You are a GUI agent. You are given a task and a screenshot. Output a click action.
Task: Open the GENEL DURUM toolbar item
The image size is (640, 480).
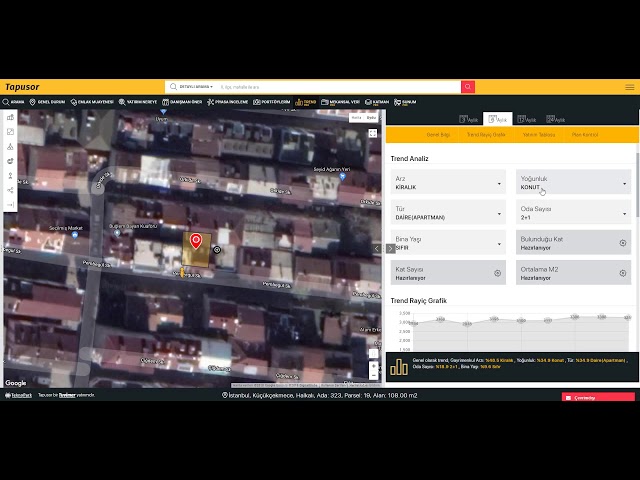click(x=47, y=102)
